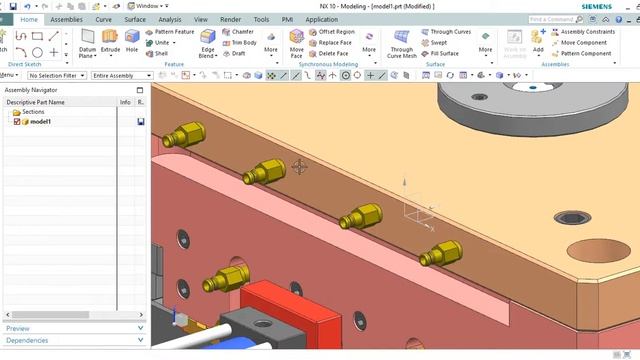Launch Move Component command
640x360 pixels.
[579, 42]
